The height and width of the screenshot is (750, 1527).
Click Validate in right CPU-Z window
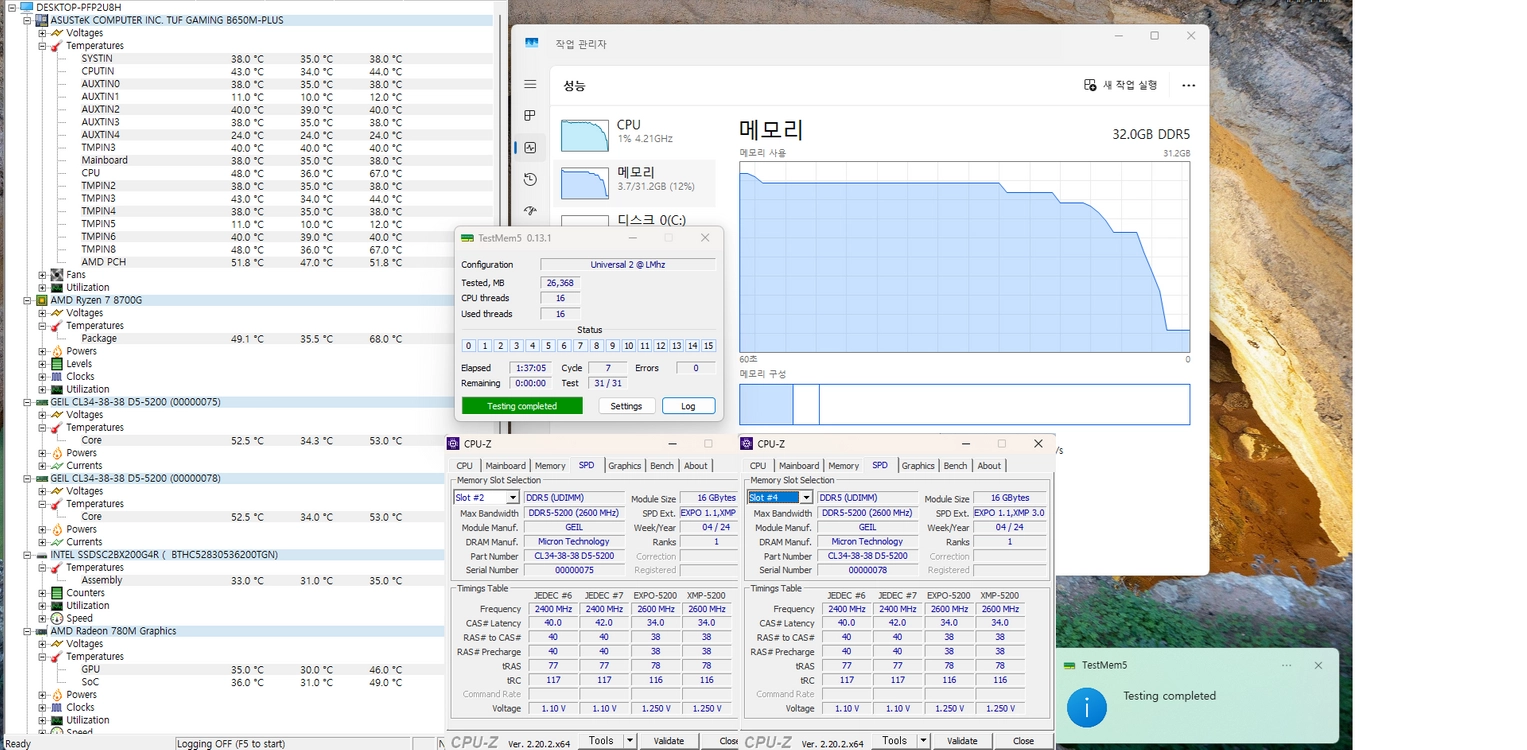pyautogui.click(x=962, y=741)
